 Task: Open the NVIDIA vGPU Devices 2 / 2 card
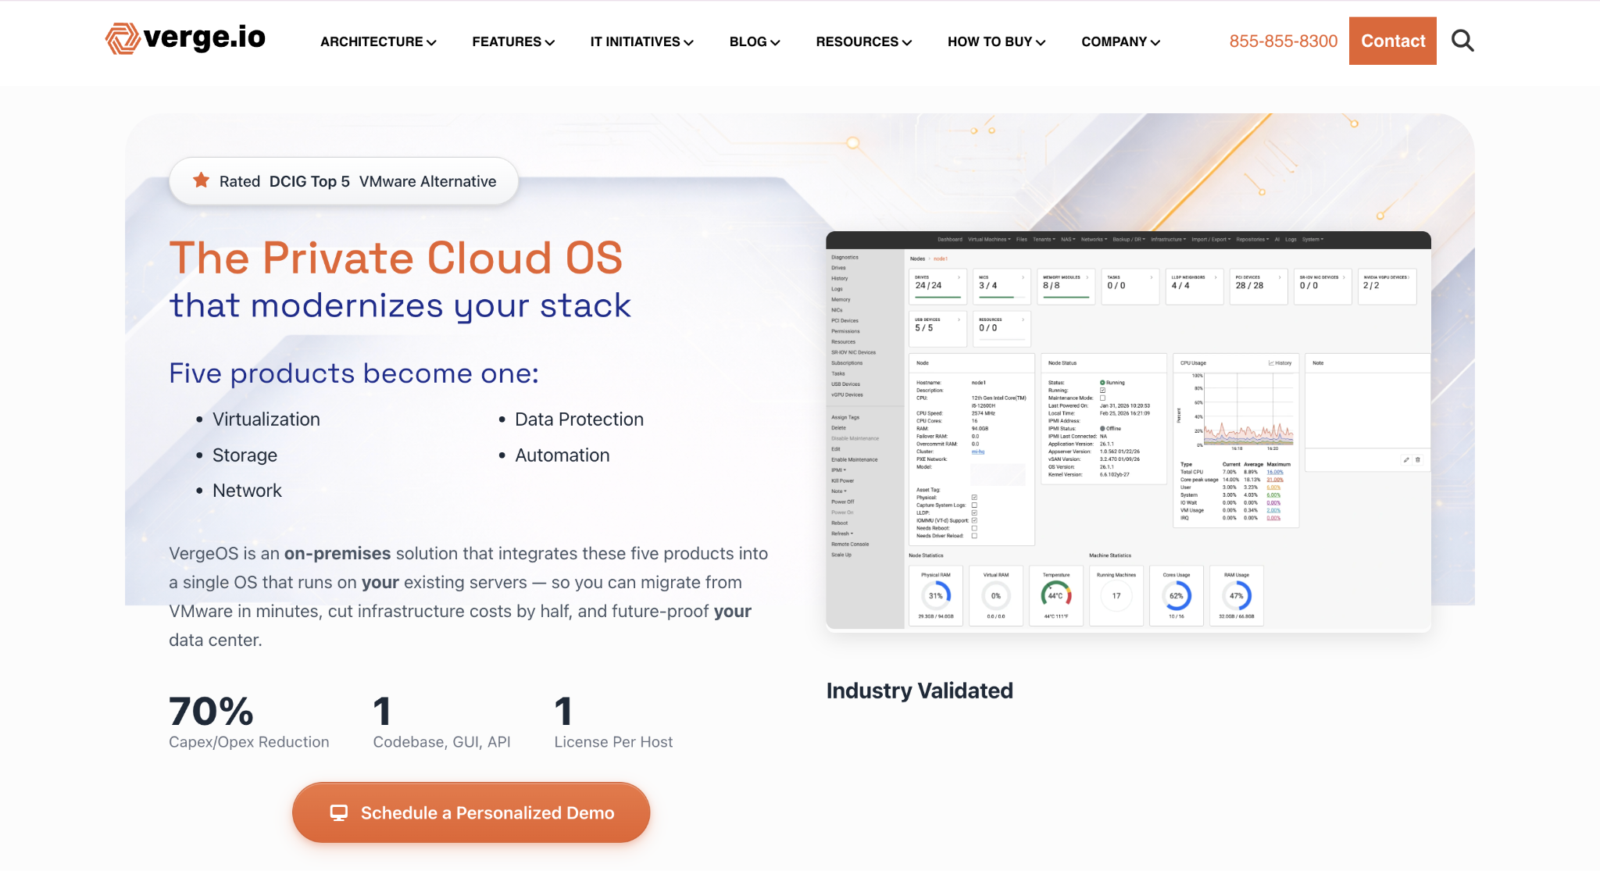[1388, 286]
